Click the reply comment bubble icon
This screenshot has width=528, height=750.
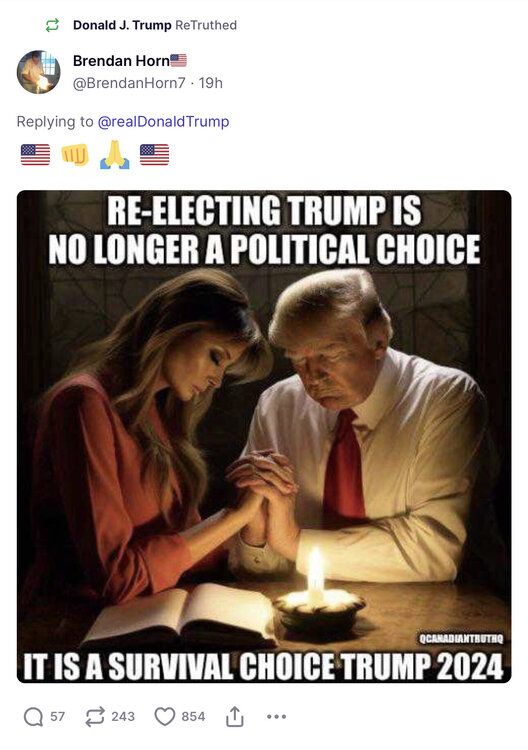click(33, 717)
